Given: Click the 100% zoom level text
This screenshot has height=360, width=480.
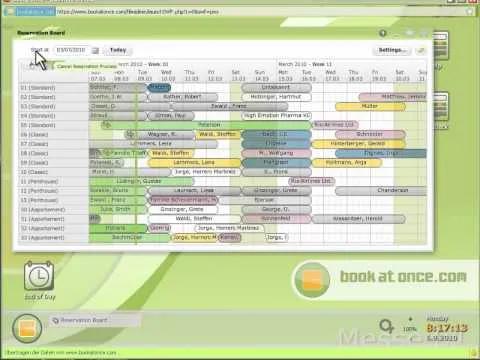Looking at the screenshot, I should click(x=409, y=329).
